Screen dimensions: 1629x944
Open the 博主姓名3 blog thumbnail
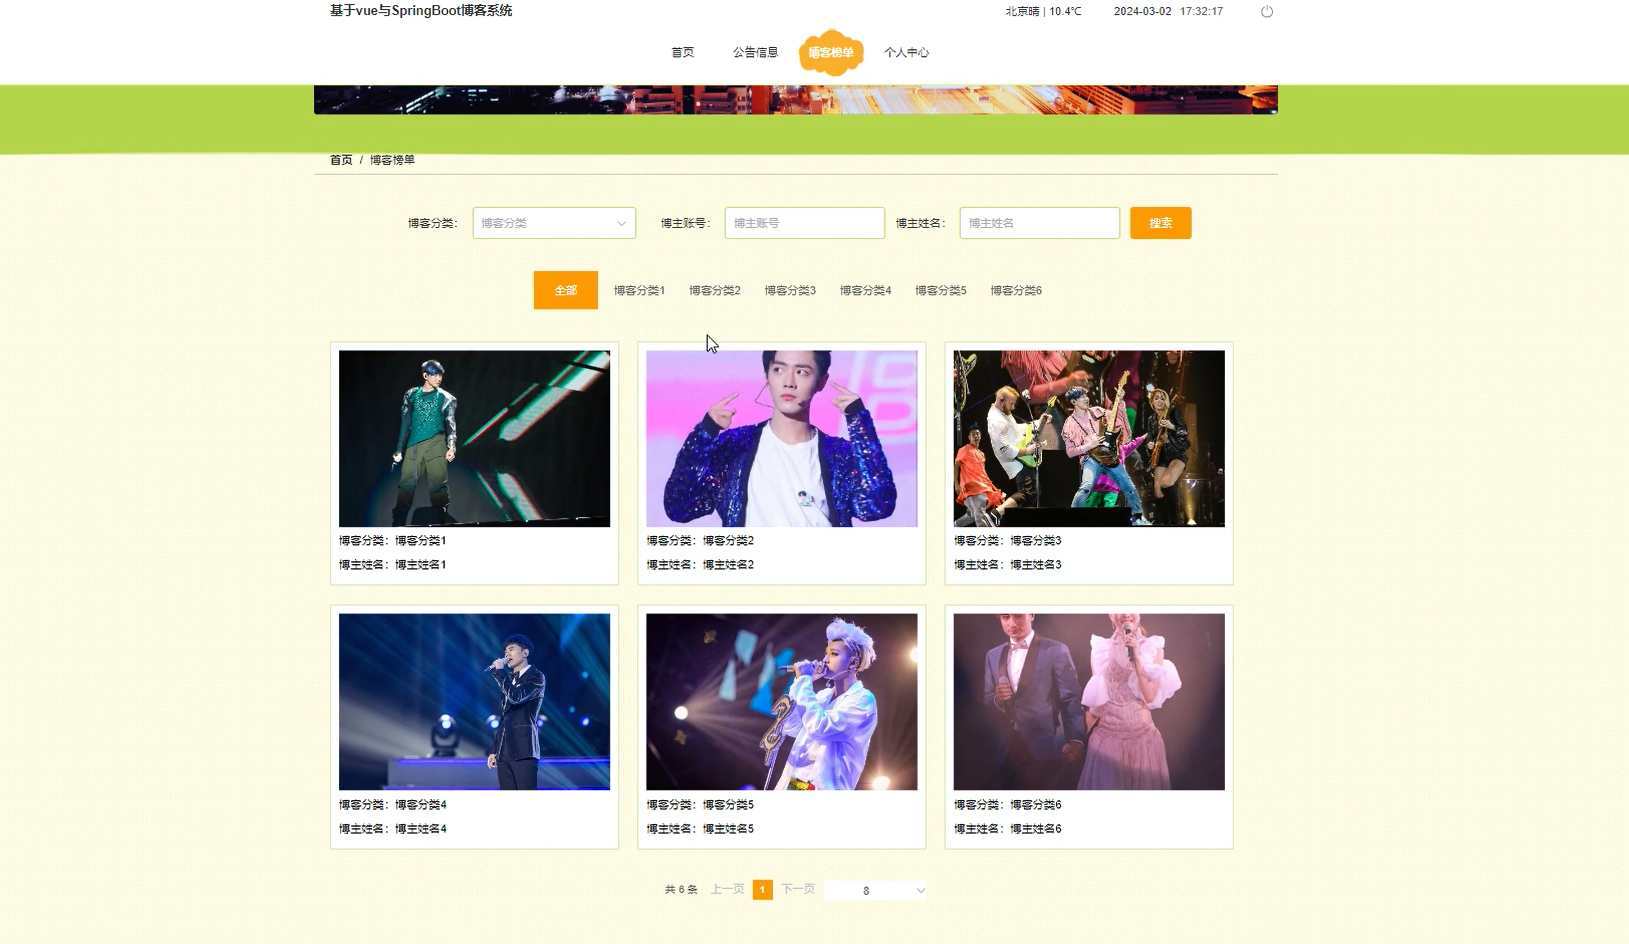[1089, 438]
